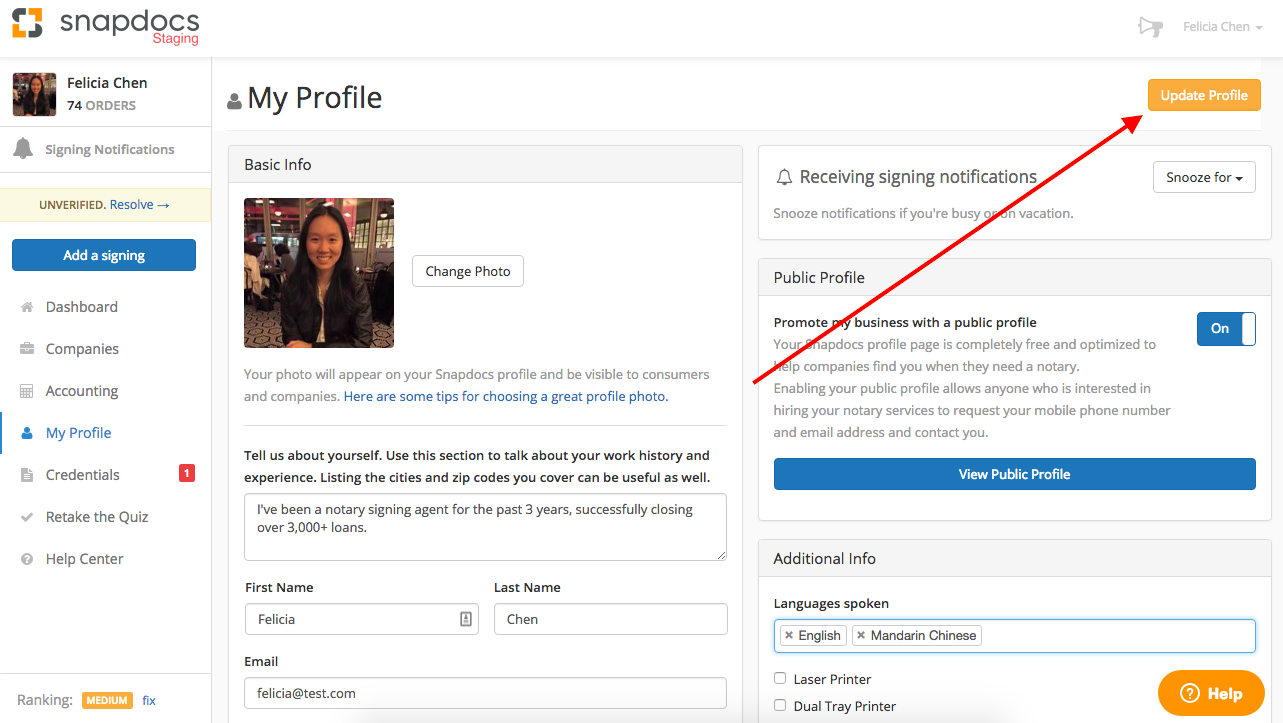
Task: Click the Update Profile button
Action: [1203, 94]
